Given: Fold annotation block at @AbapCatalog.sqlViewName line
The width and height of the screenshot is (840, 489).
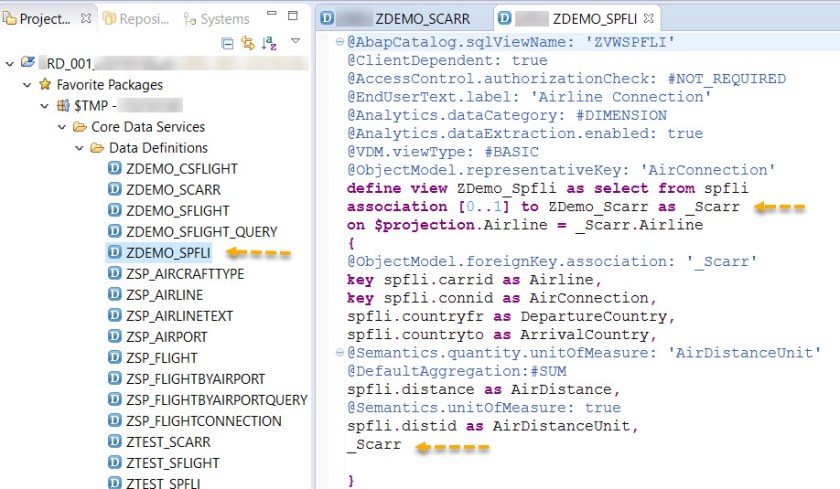Looking at the screenshot, I should (339, 42).
